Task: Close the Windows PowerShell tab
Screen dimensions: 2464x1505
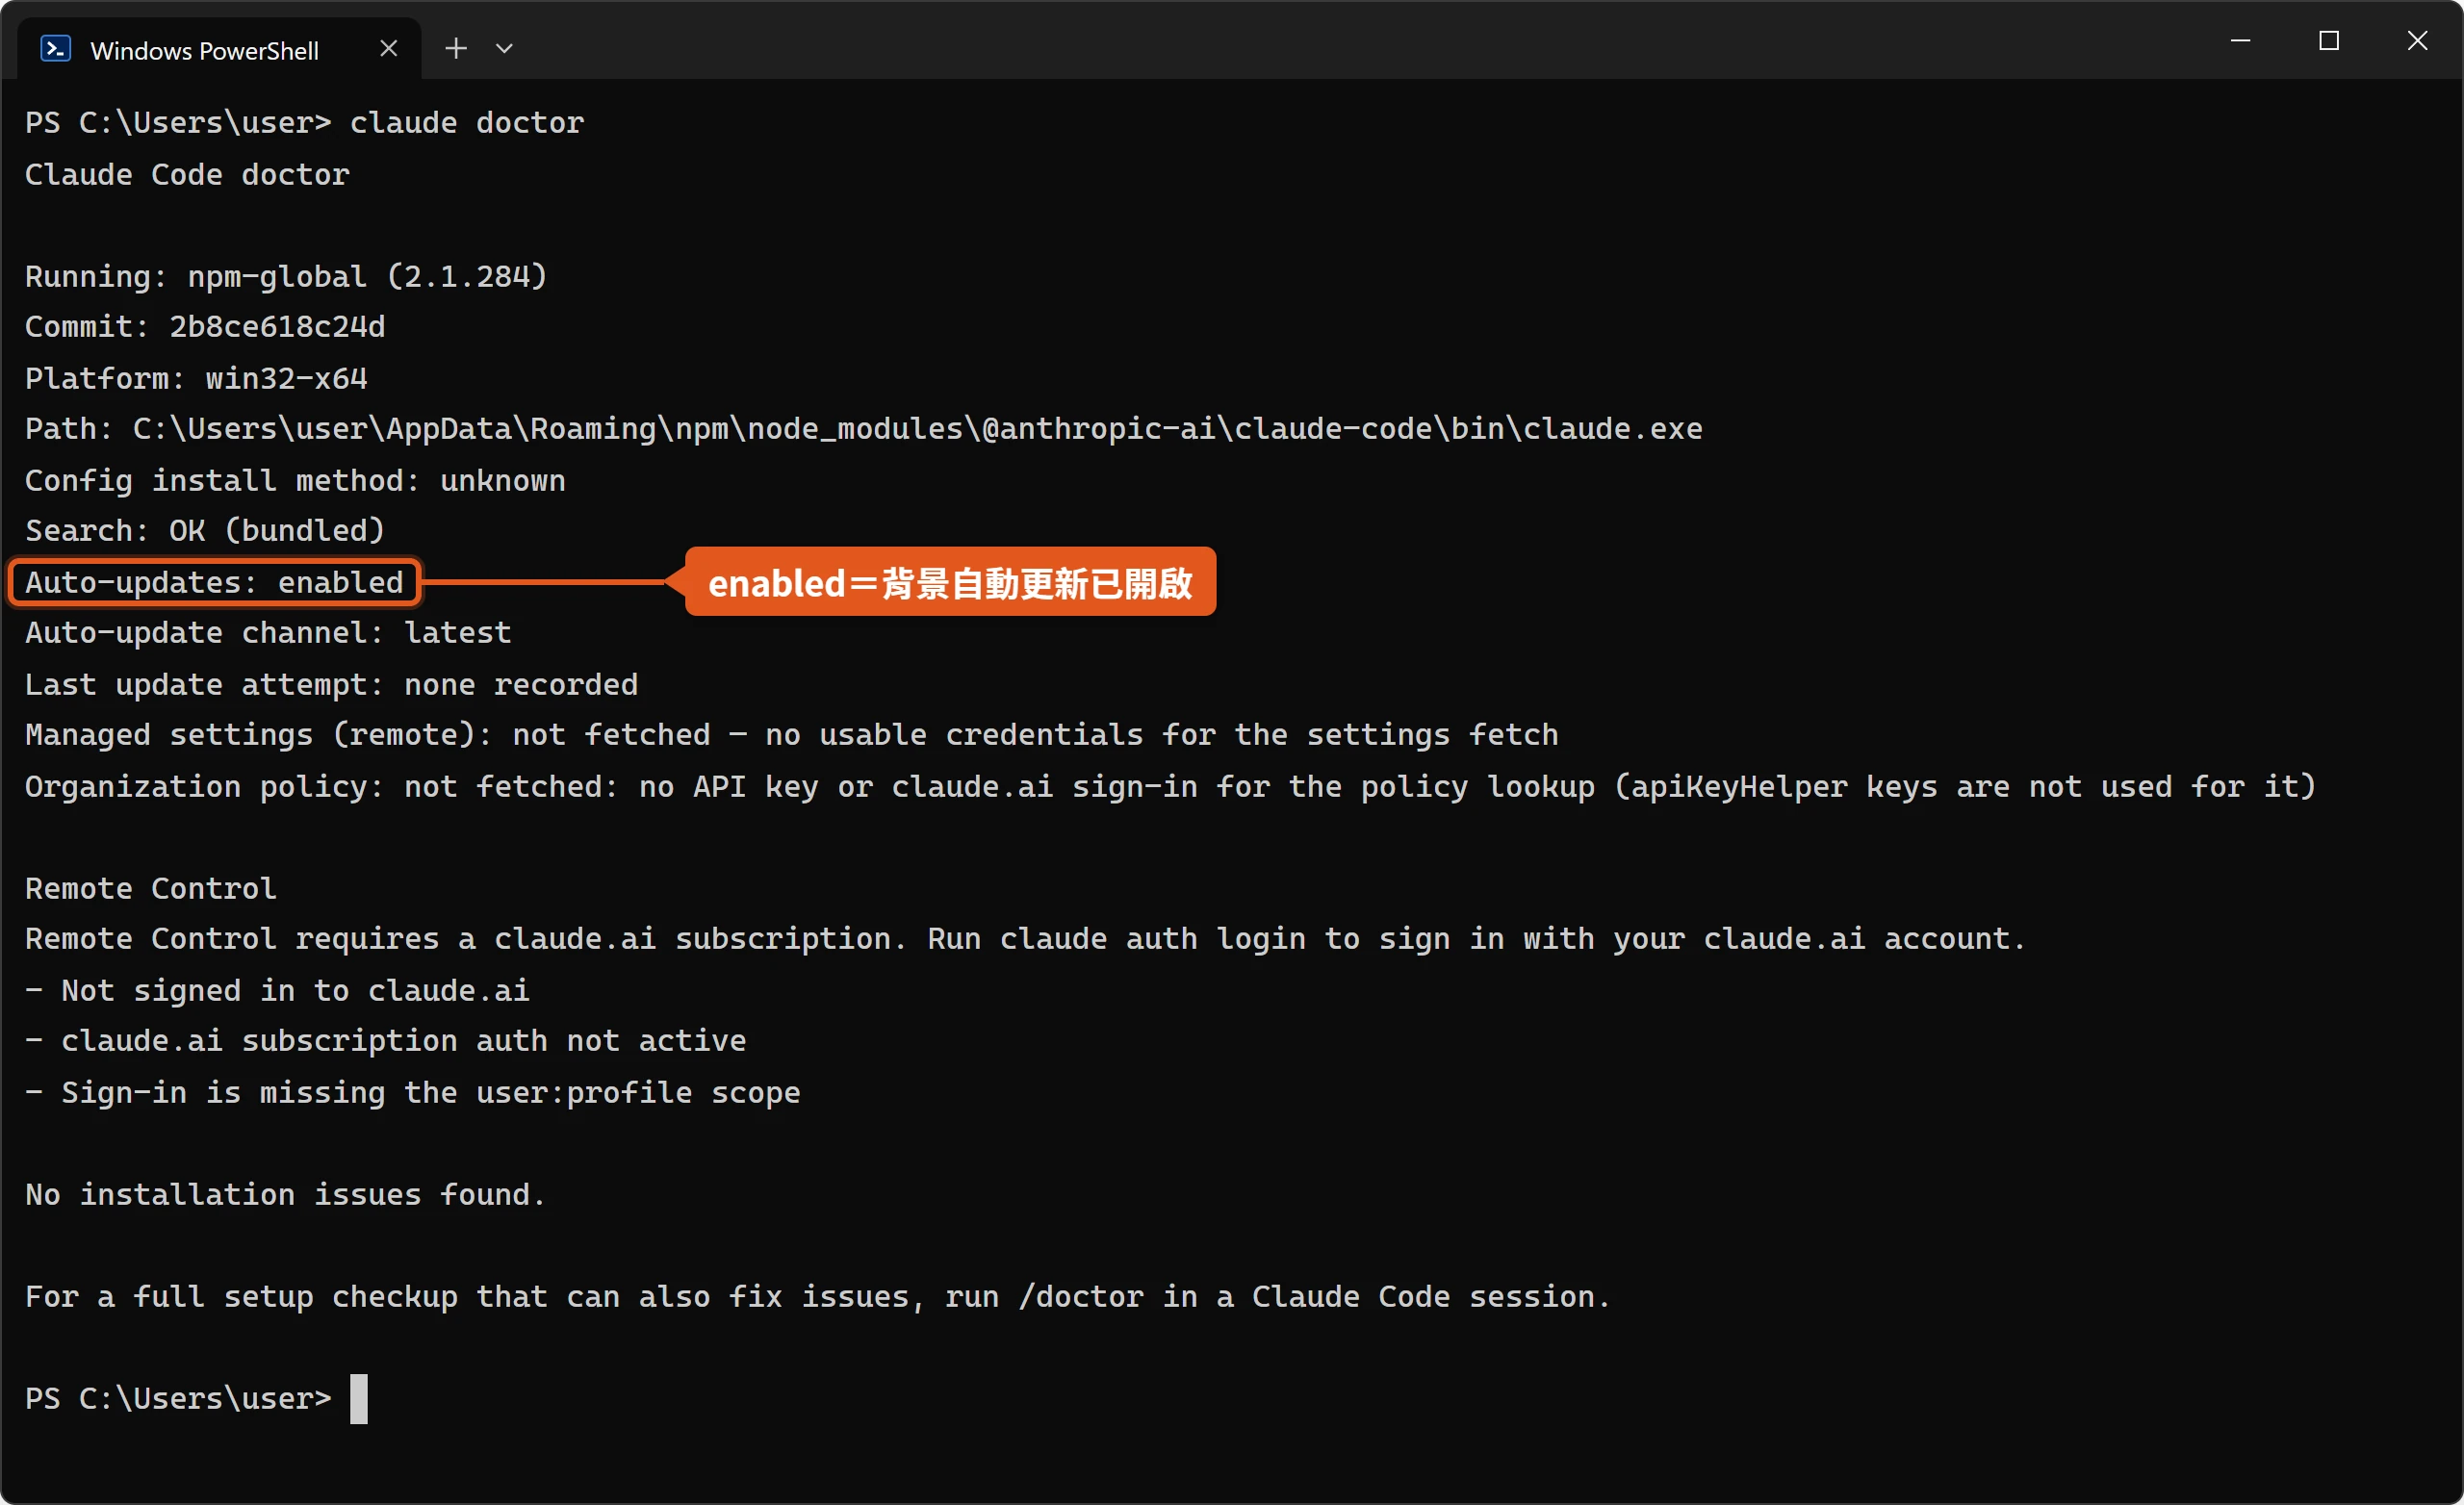Action: [x=389, y=49]
